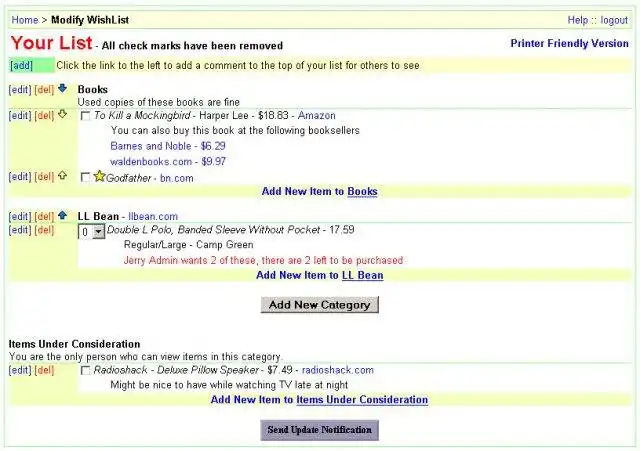
Task: Delete the To Kill a Mockingbird item
Action: pyautogui.click(x=44, y=116)
